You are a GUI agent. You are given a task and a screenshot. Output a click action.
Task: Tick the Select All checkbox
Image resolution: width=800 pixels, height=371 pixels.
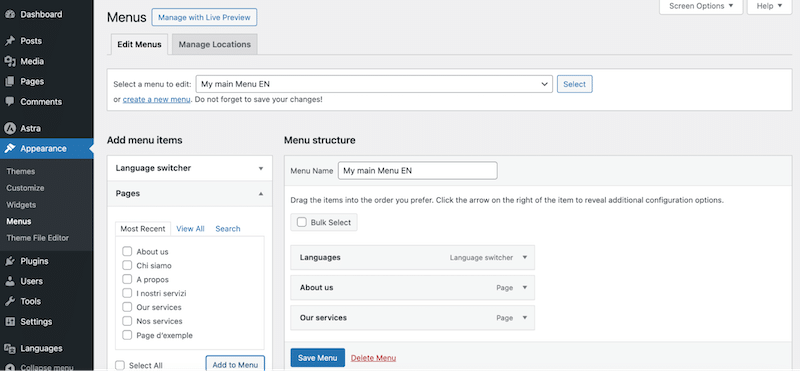pos(120,365)
